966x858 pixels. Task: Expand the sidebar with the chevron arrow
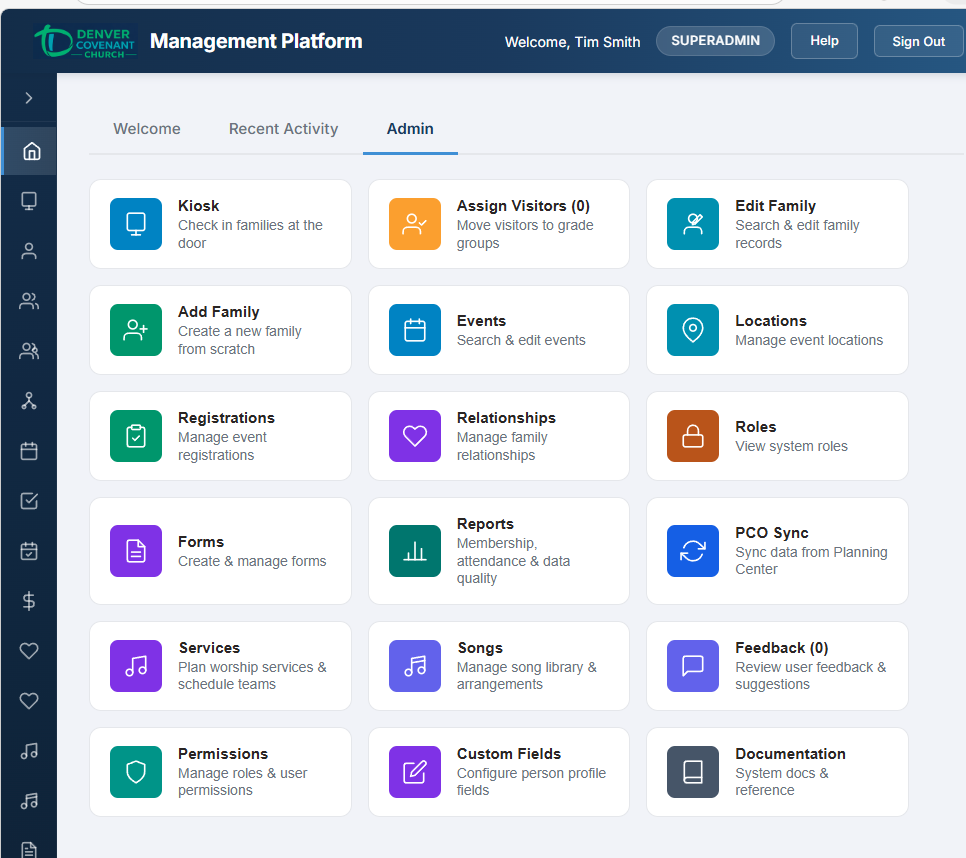[28, 98]
